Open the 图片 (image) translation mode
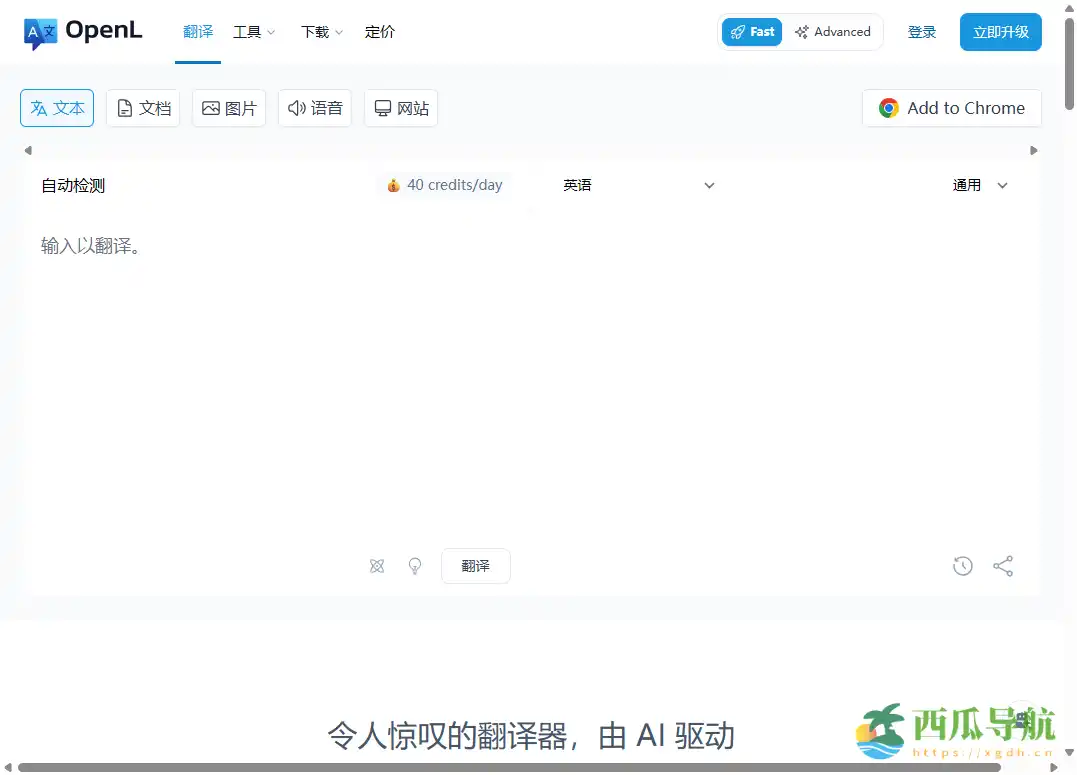This screenshot has width=1077, height=775. 229,107
